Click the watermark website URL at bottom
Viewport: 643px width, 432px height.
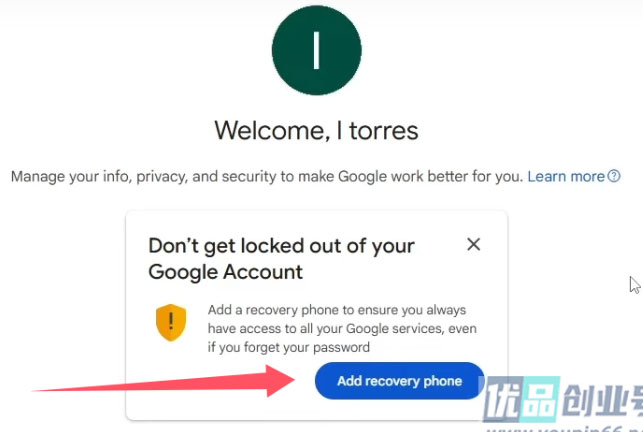tap(564, 429)
